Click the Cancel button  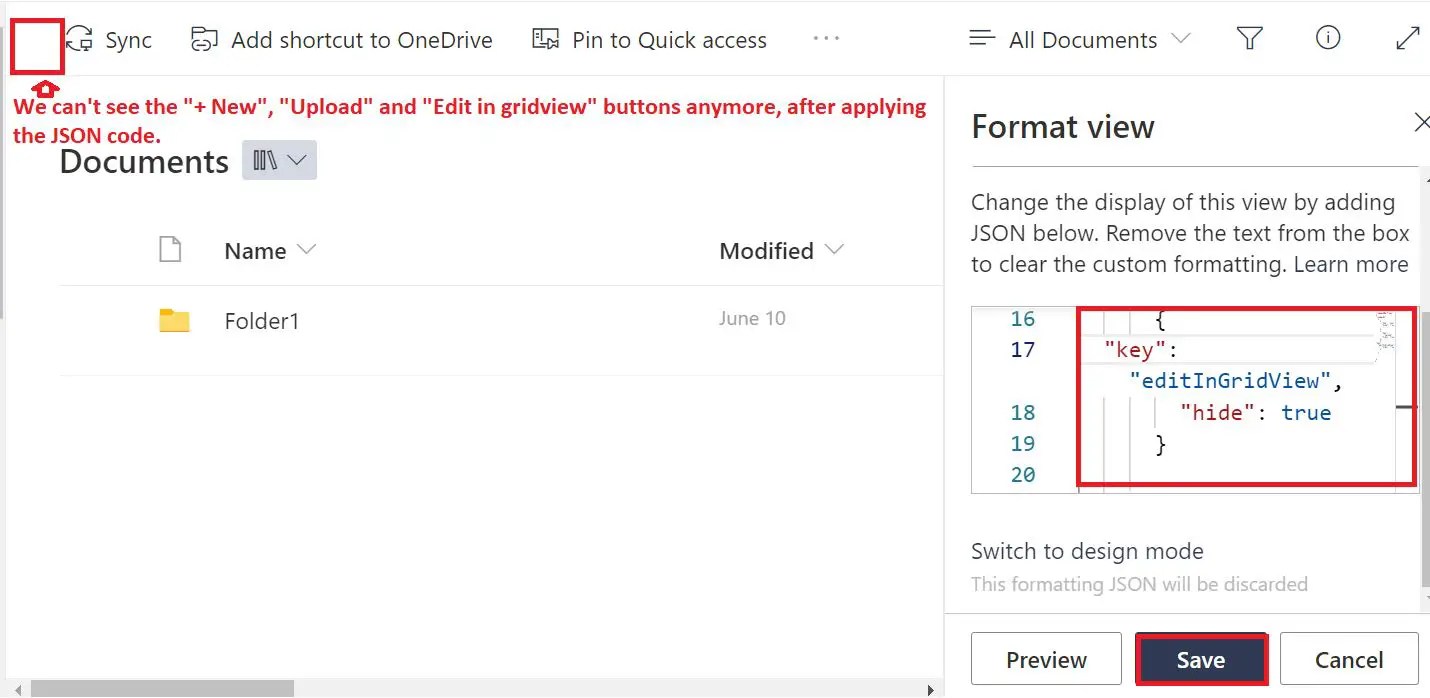click(x=1350, y=659)
